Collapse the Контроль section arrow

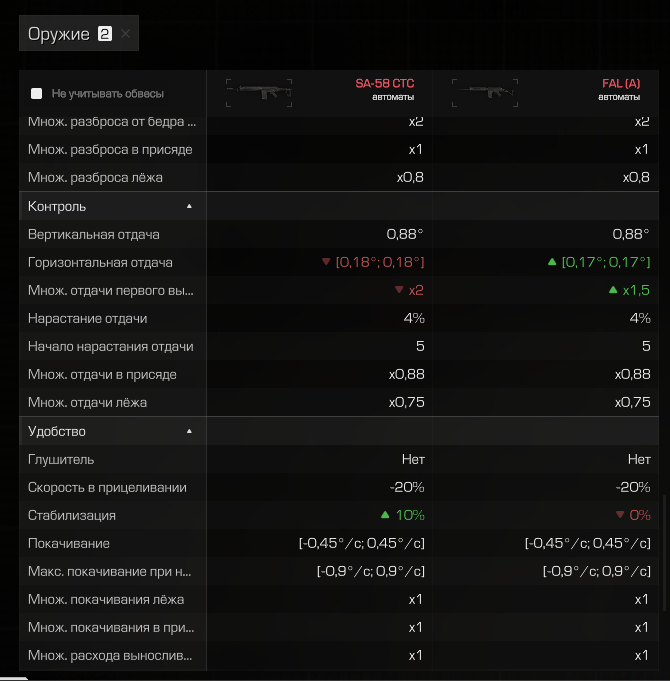click(189, 206)
